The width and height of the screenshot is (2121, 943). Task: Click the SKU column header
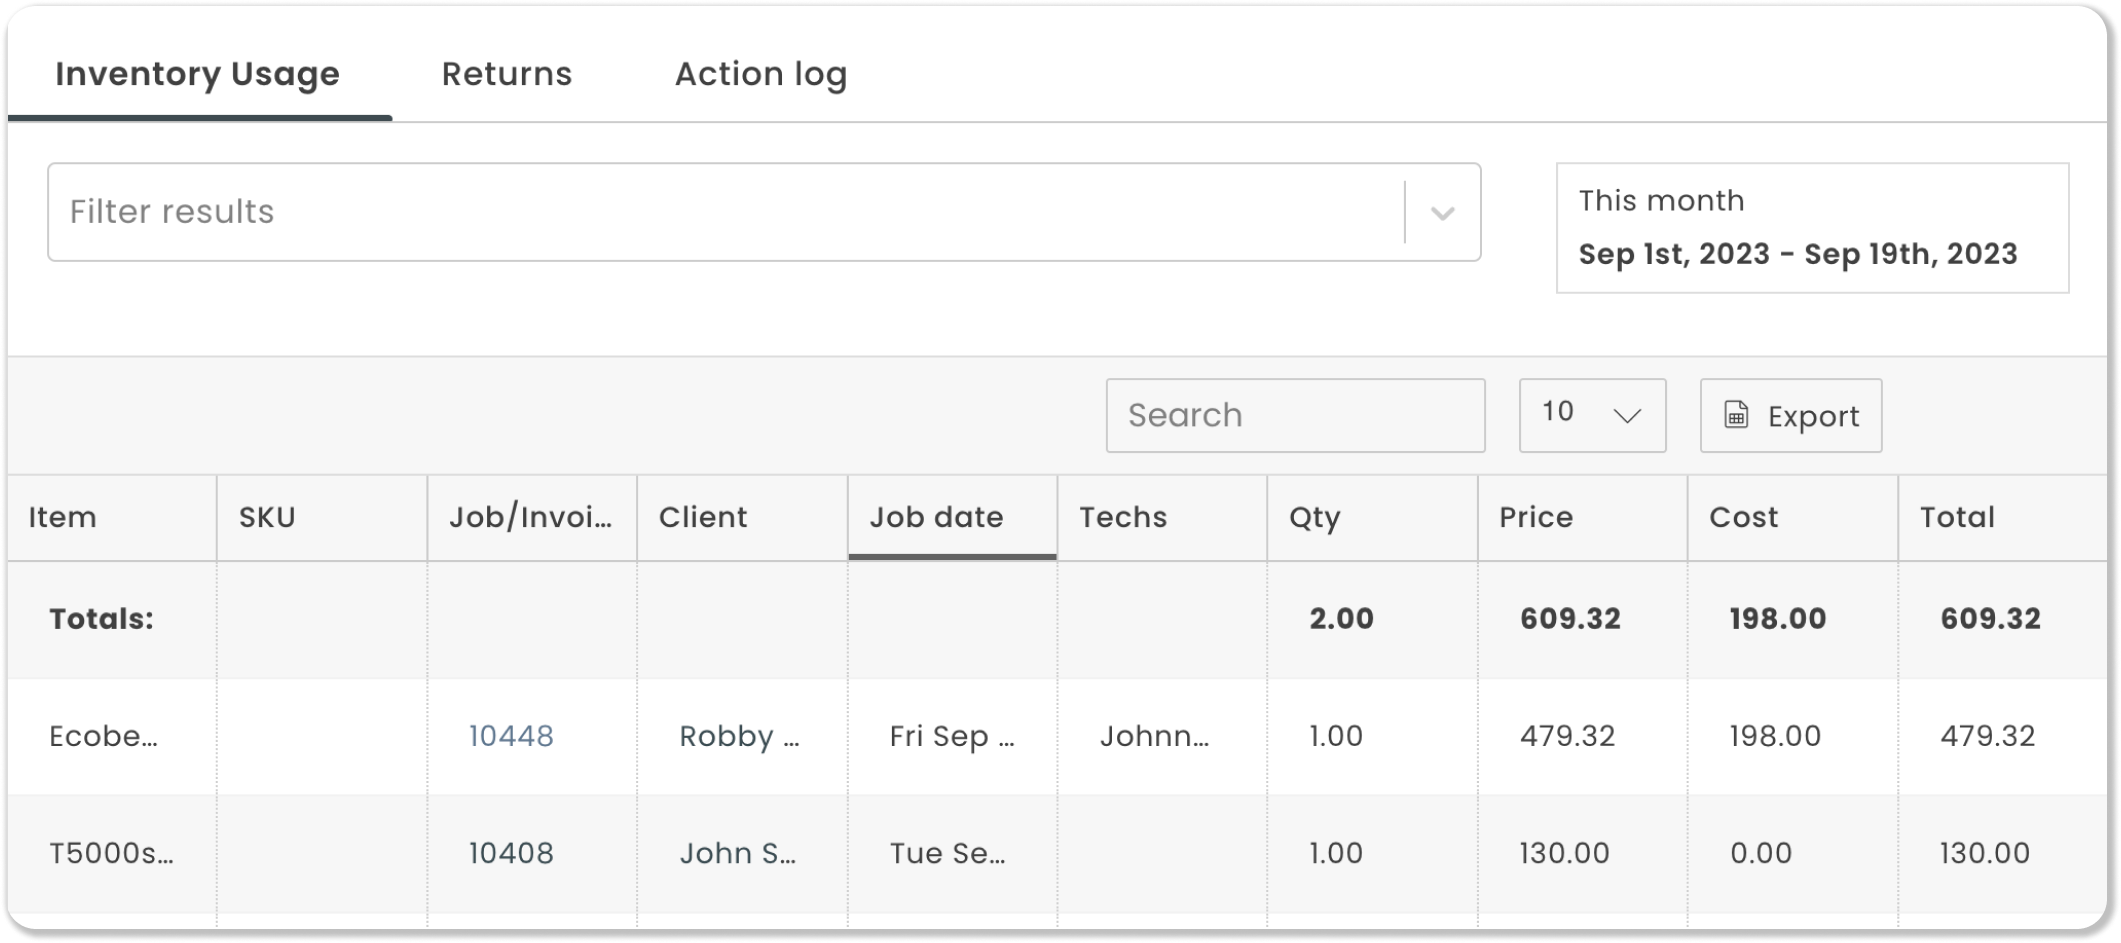tap(264, 517)
